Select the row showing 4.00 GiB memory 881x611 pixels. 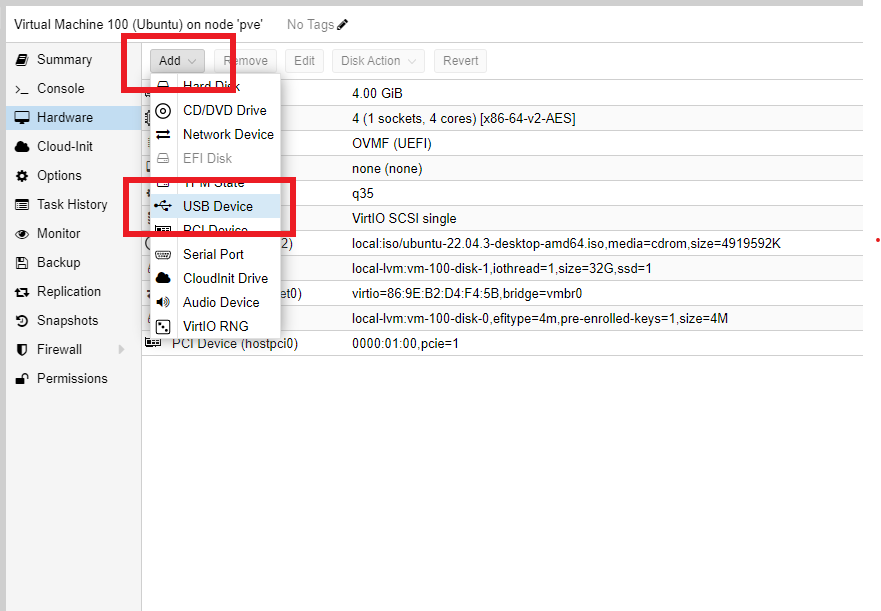tap(502, 93)
